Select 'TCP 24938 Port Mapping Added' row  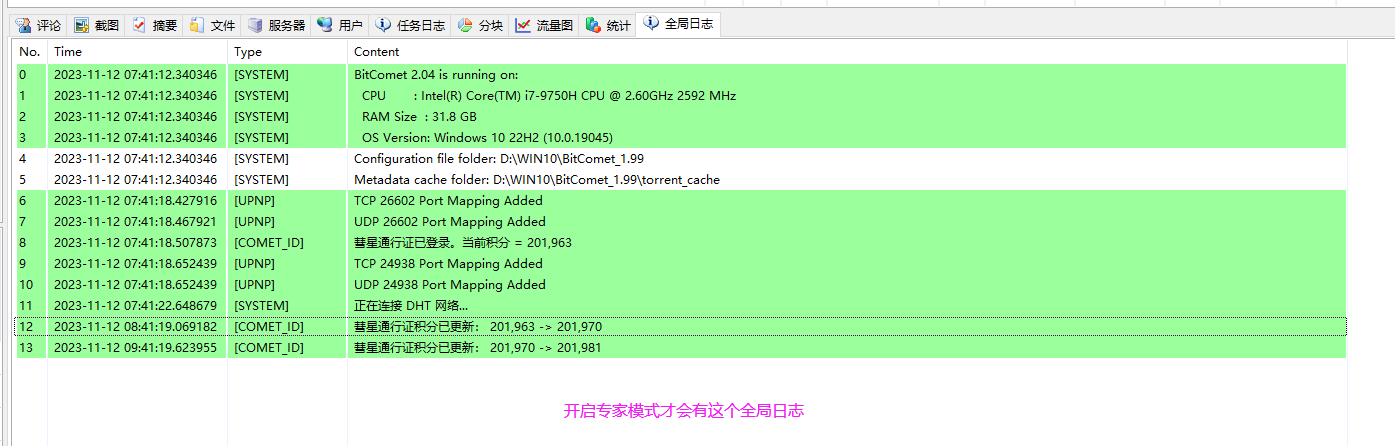click(681, 264)
